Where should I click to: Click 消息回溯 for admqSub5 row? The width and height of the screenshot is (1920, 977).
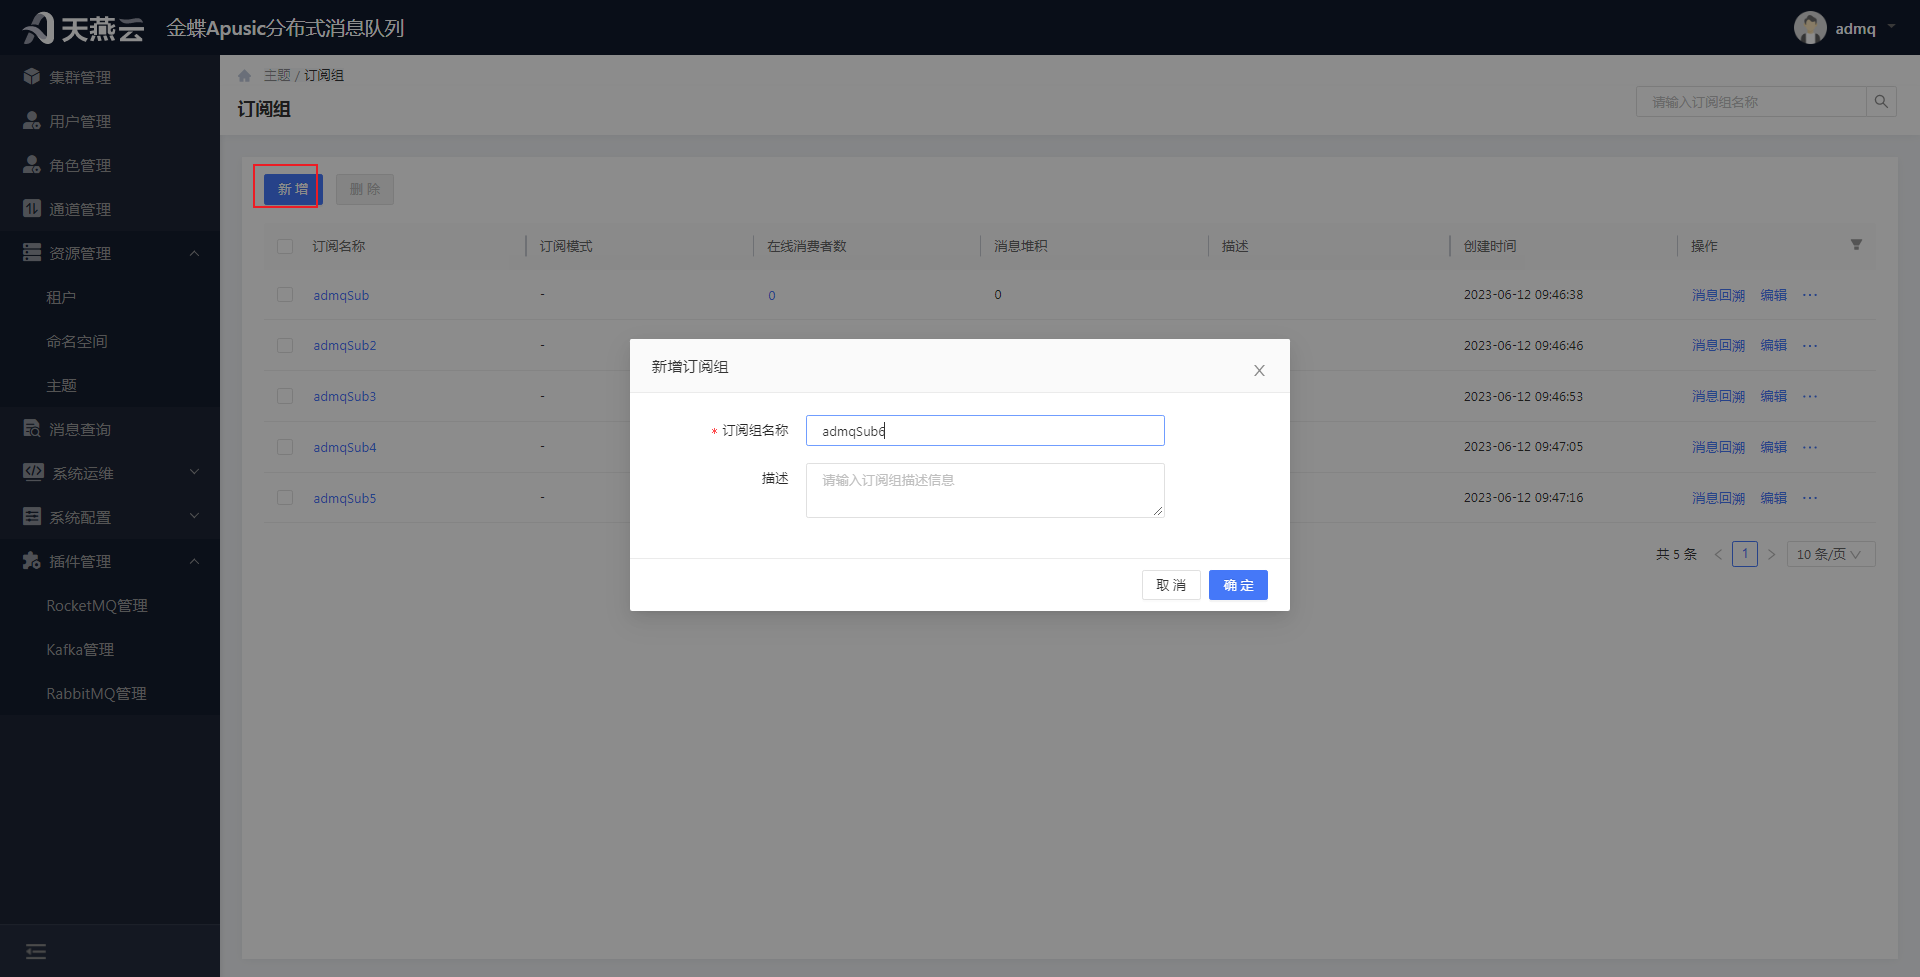(x=1718, y=498)
